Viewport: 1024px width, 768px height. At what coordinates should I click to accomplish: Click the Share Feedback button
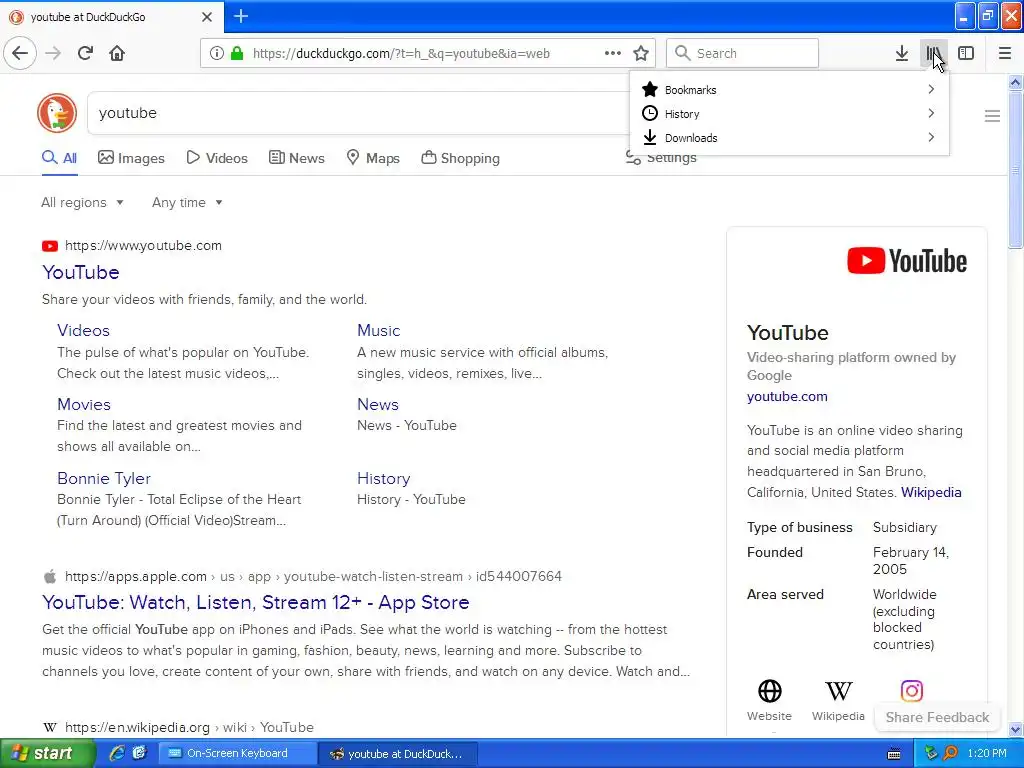pos(937,717)
